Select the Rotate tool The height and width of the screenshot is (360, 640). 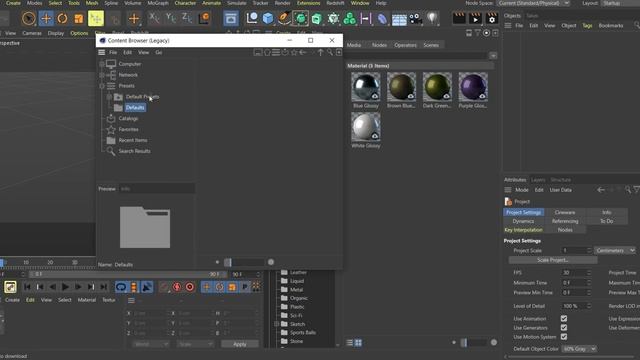point(62,18)
